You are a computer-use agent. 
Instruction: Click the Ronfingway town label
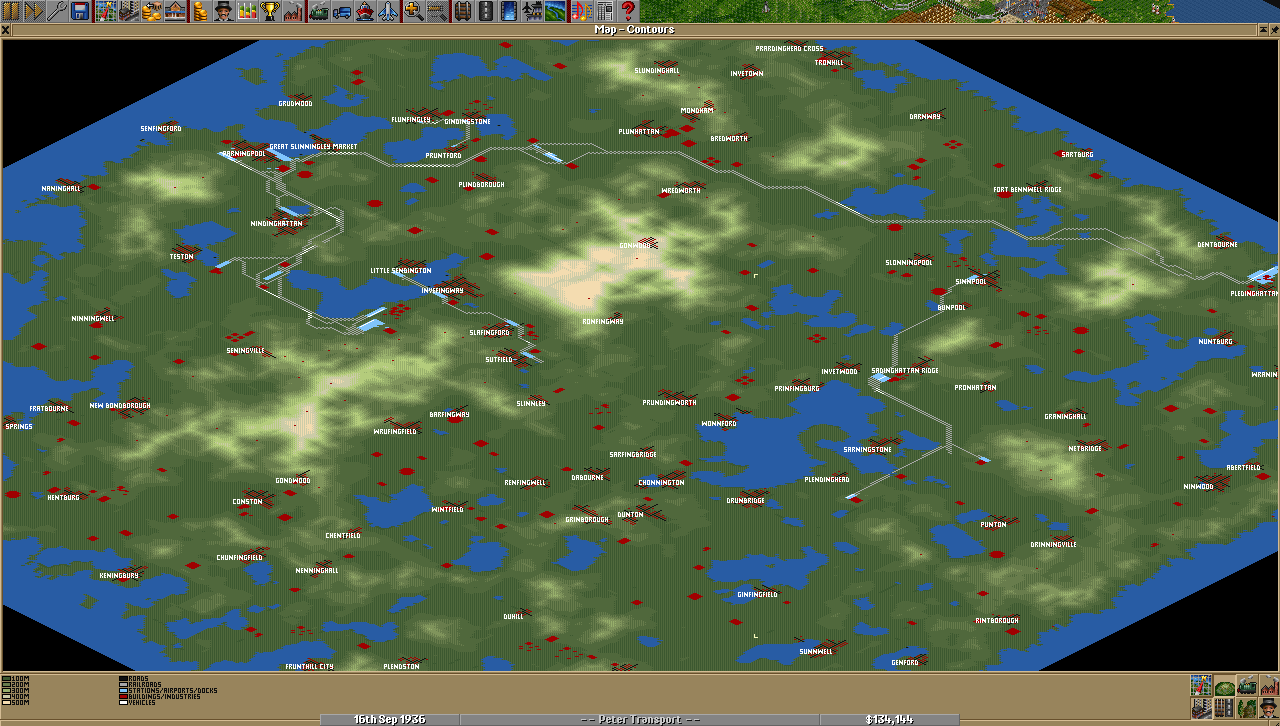tap(603, 321)
